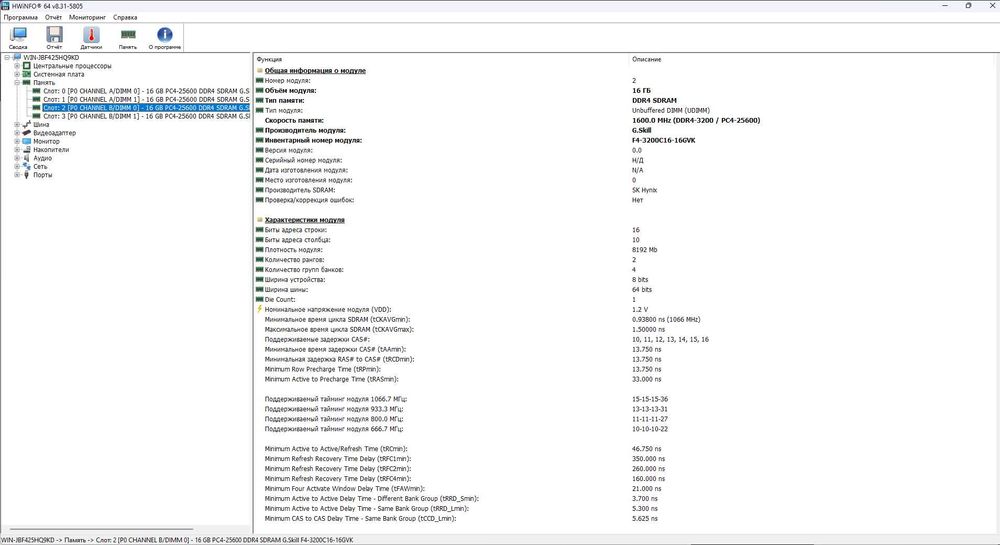Click the tRFC1min 350.000 ns value
This screenshot has width=1000, height=545.
[648, 459]
